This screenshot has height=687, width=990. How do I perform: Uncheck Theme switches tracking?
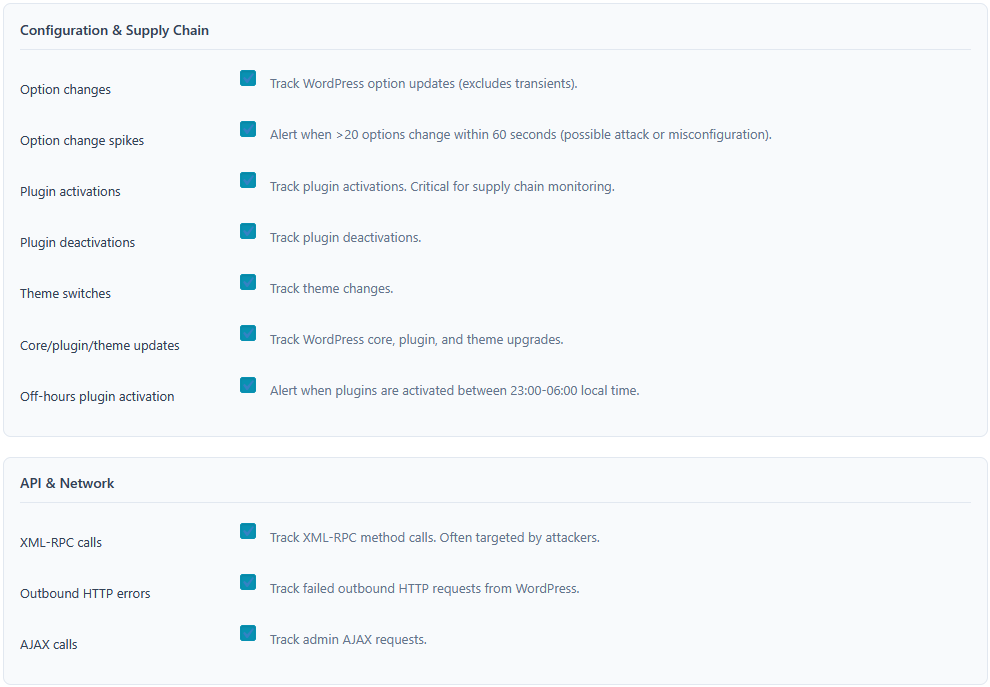click(x=247, y=282)
